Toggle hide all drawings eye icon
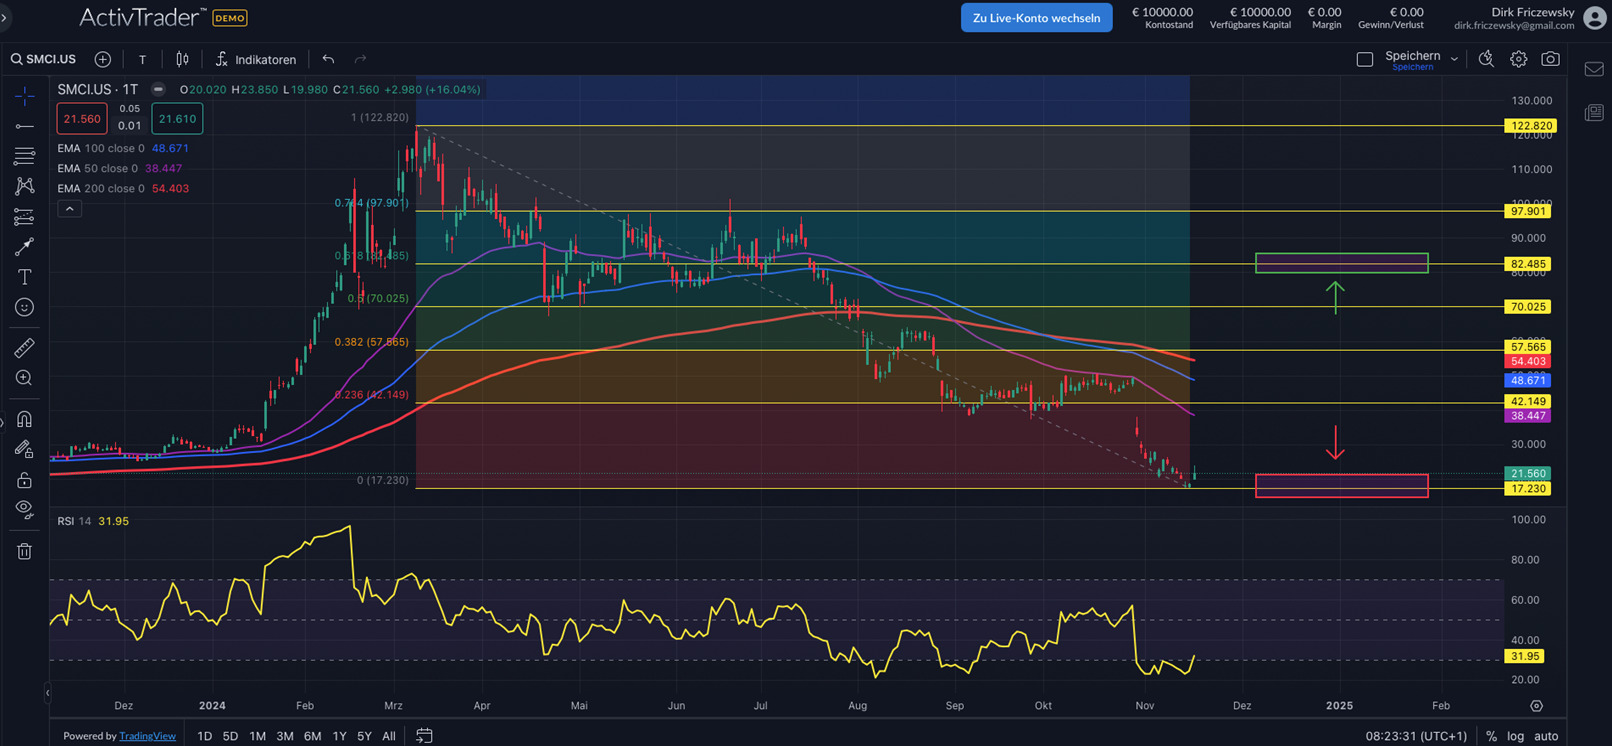This screenshot has height=746, width=1612. tap(24, 509)
